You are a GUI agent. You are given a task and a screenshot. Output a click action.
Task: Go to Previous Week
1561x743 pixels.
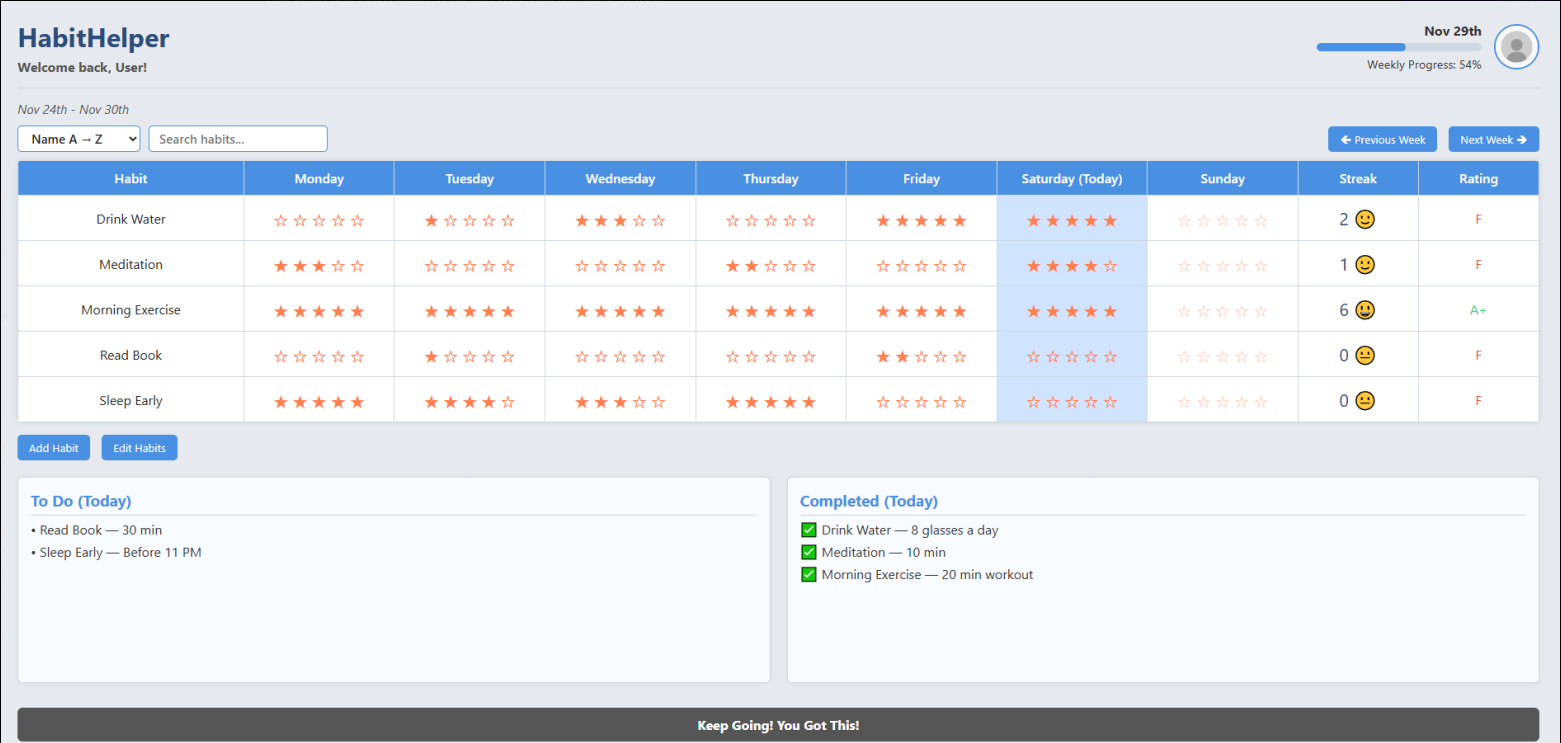[x=1382, y=139]
